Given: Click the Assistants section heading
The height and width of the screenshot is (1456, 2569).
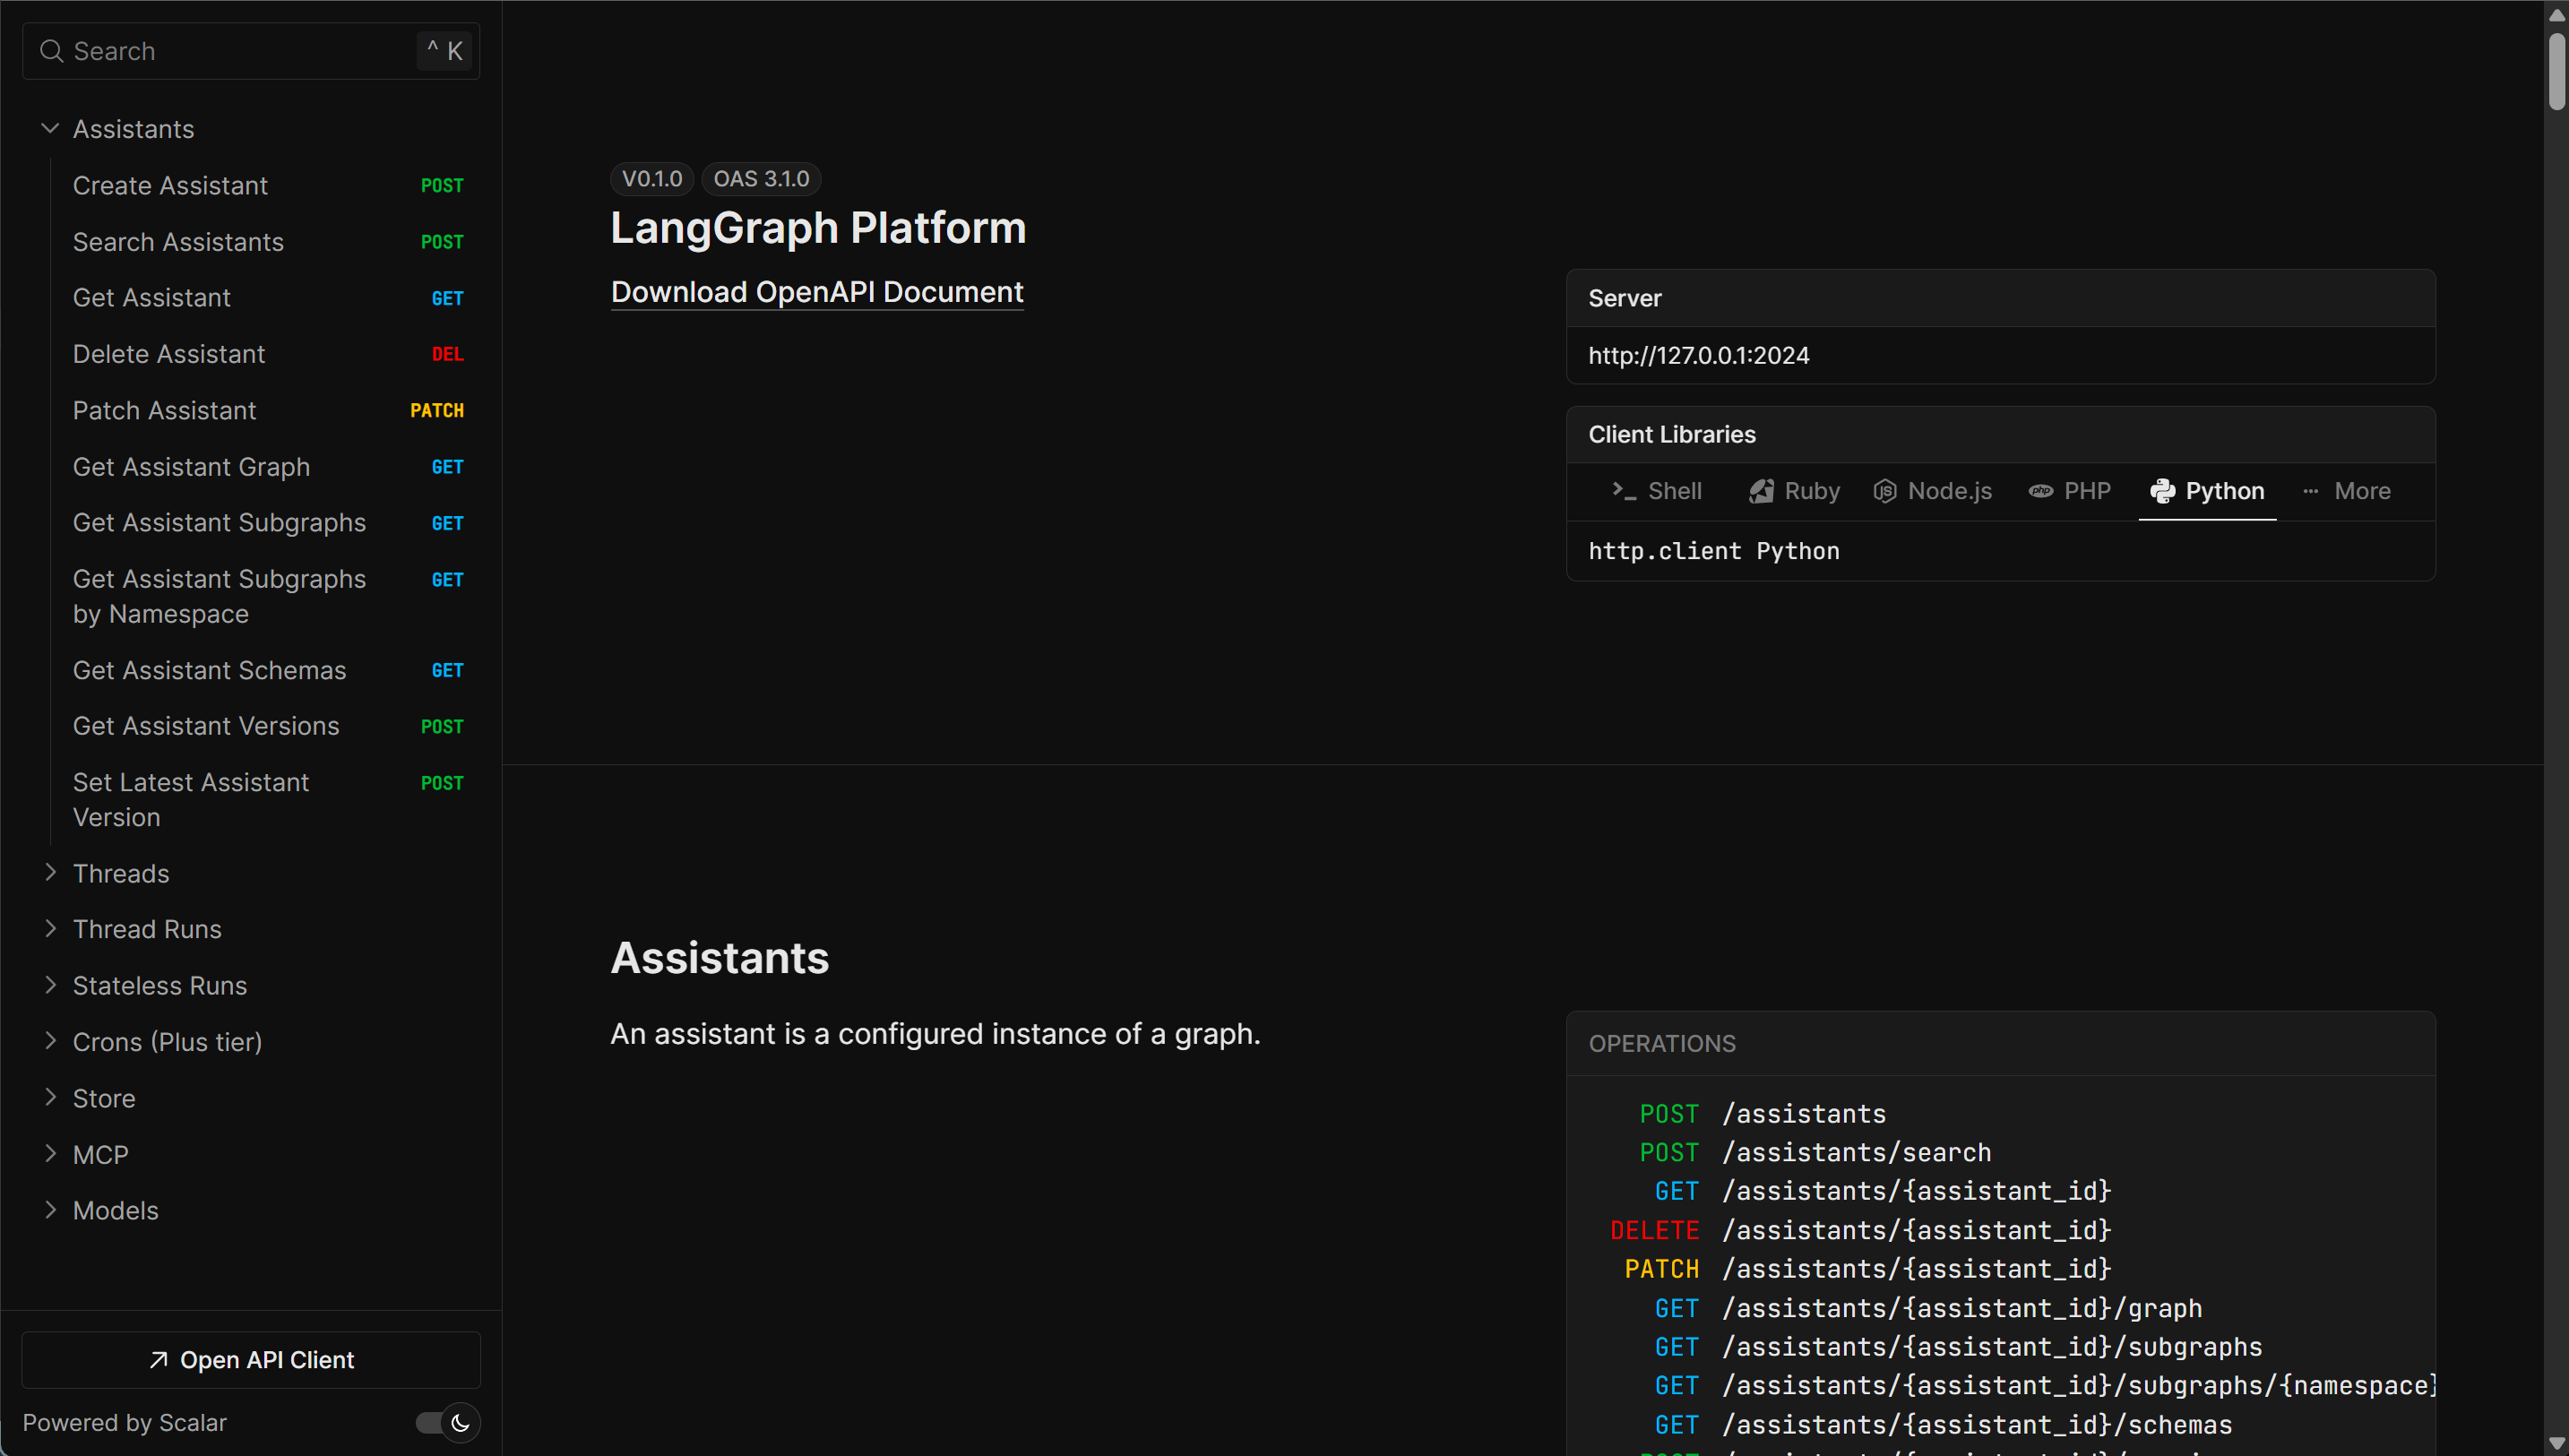Looking at the screenshot, I should (x=720, y=958).
